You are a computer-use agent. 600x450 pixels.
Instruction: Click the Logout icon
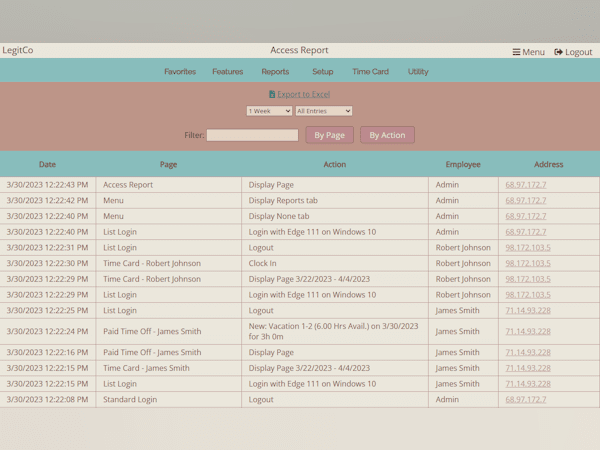[x=559, y=52]
